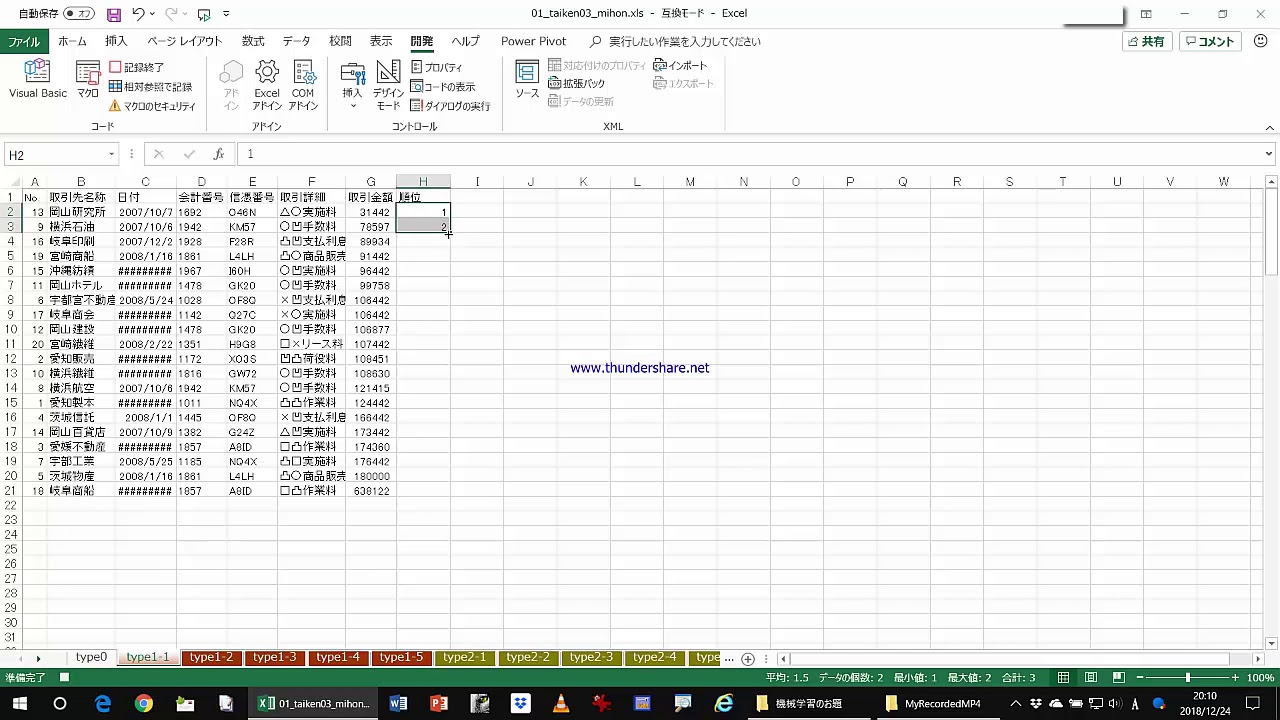
Task: Adjust the zoom slider in status bar
Action: coord(1188,678)
